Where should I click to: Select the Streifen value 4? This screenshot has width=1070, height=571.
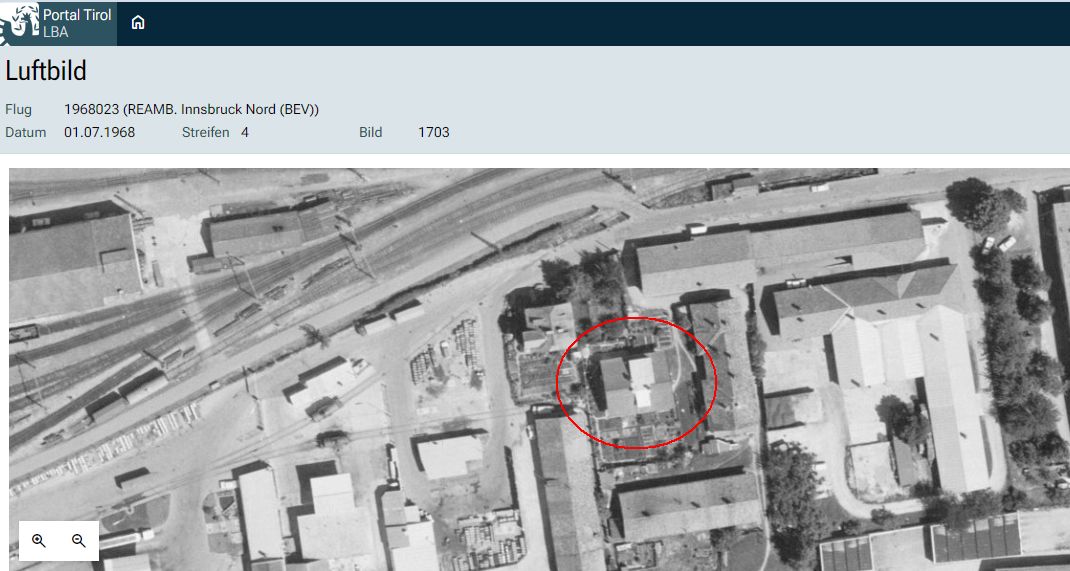point(244,132)
